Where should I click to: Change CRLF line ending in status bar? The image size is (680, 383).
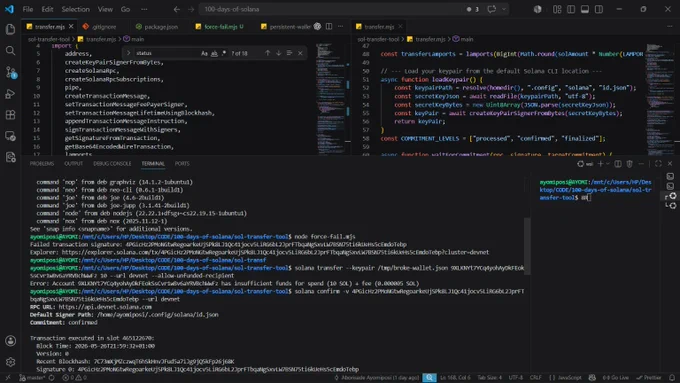(536, 377)
